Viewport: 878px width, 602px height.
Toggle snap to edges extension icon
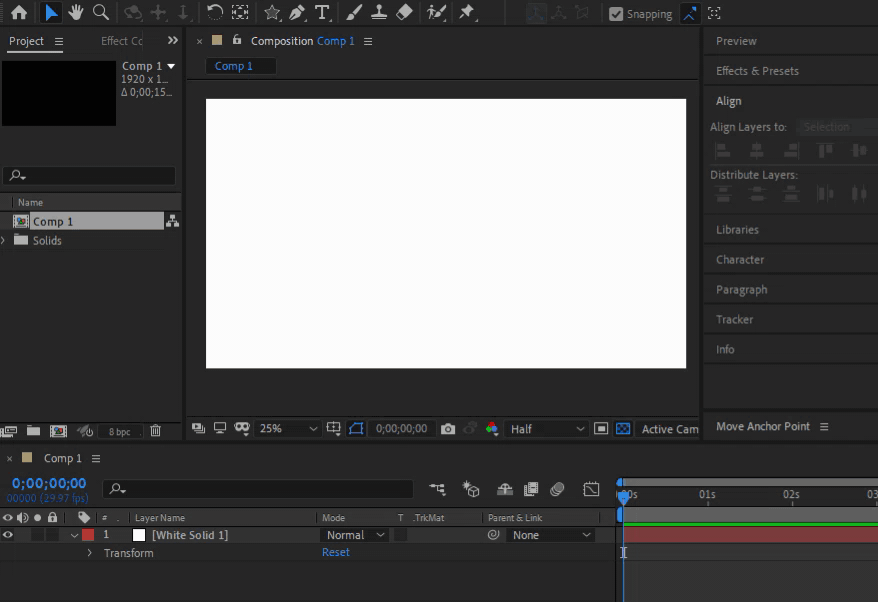(x=689, y=13)
